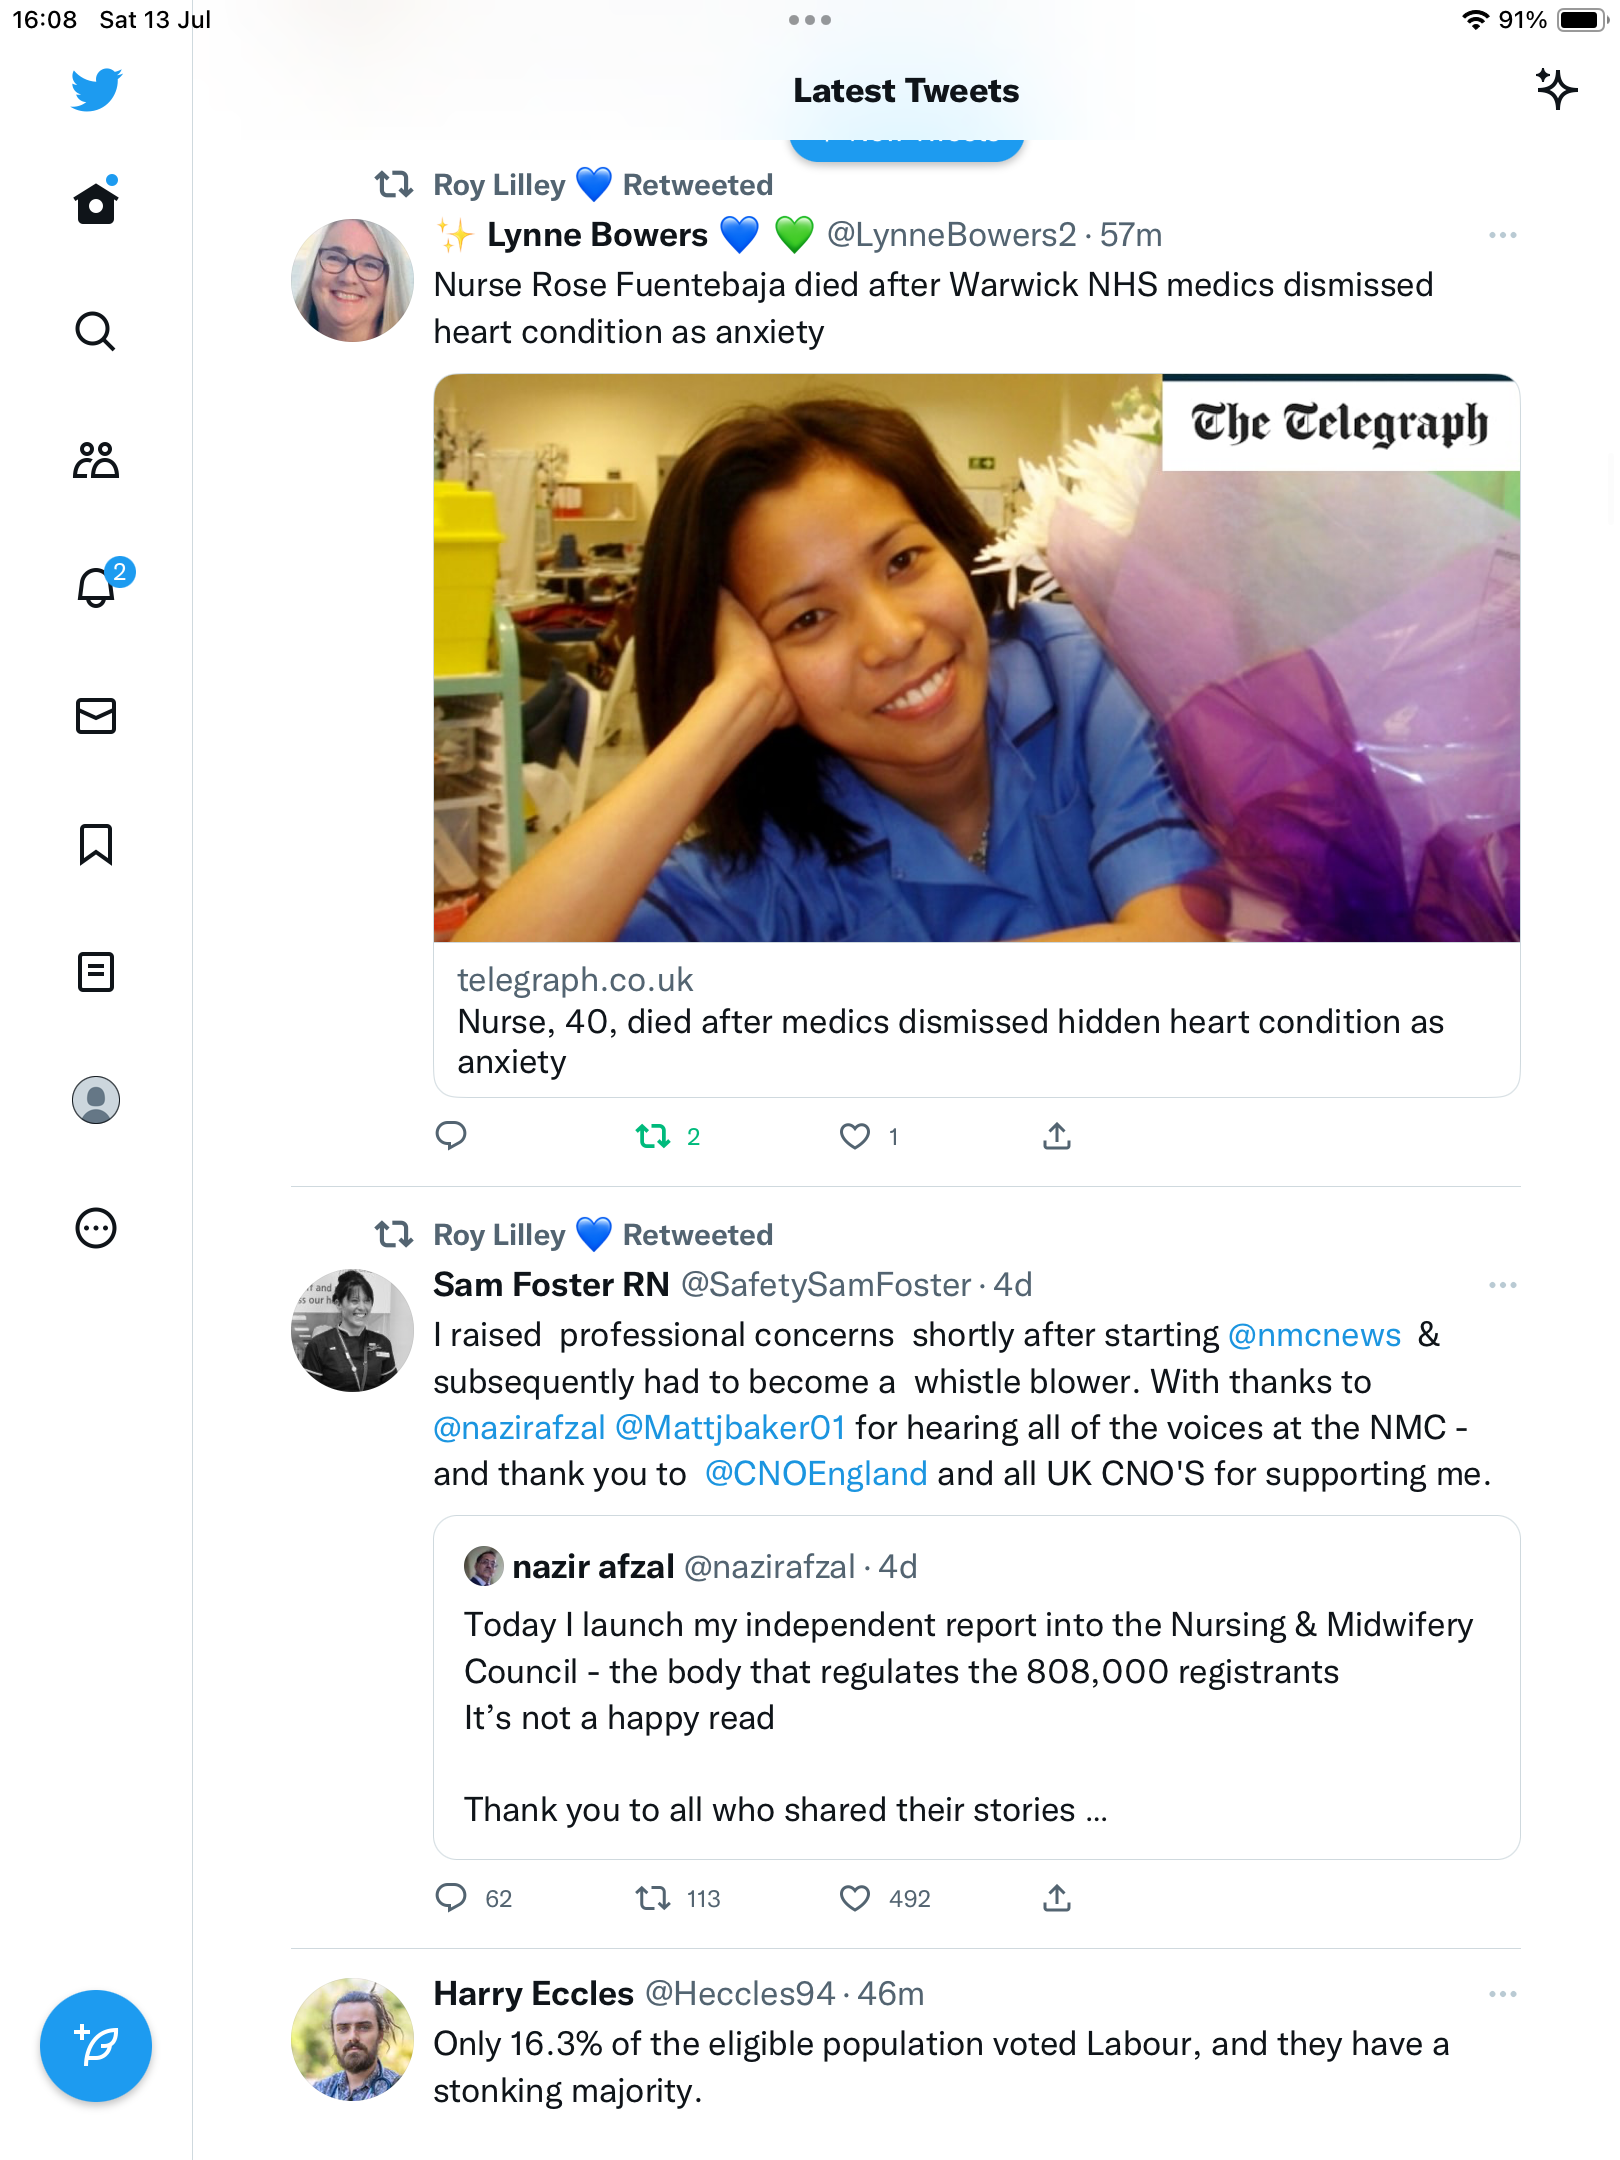Open the Profile item in sidebar

(96, 1100)
